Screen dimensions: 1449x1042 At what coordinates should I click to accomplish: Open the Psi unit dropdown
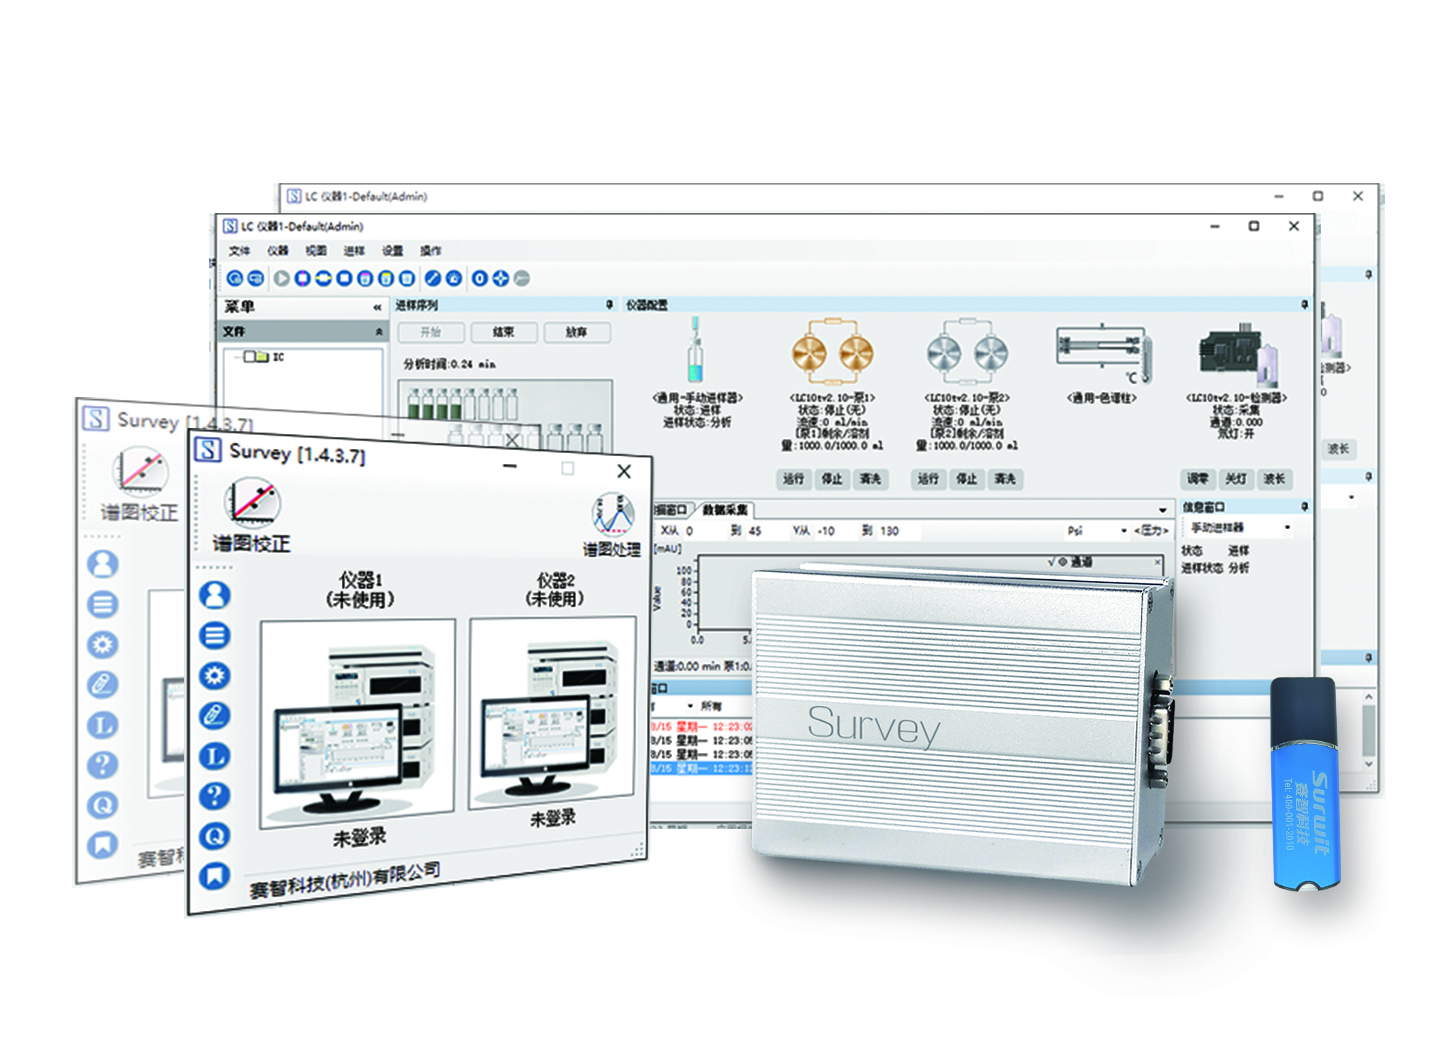point(1124,531)
